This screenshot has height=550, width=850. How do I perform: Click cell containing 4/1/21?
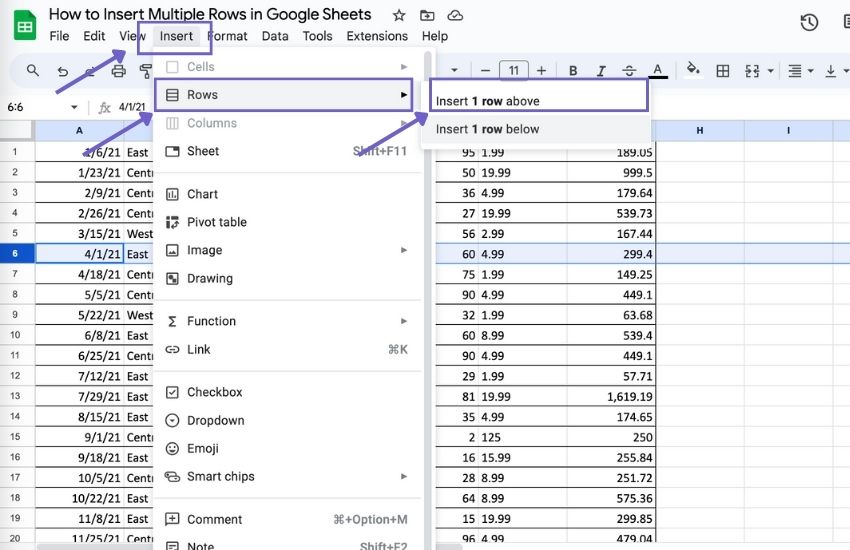tap(80, 254)
